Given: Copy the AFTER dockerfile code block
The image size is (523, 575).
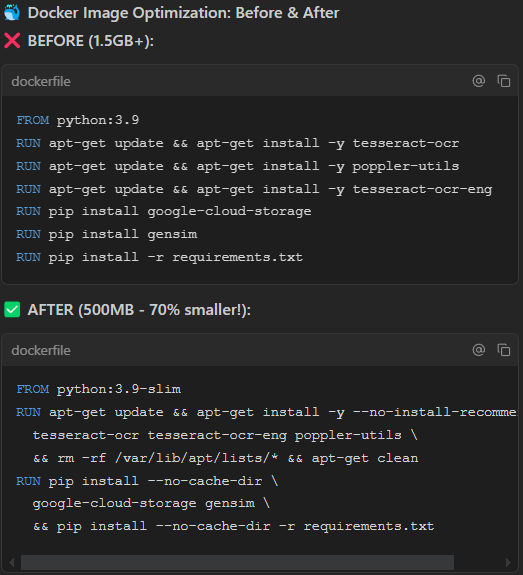Looking at the screenshot, I should (x=504, y=350).
